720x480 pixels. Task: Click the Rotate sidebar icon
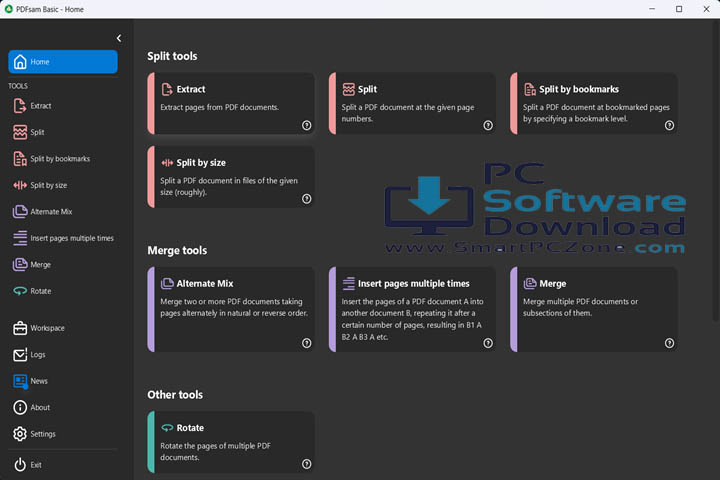(20, 291)
